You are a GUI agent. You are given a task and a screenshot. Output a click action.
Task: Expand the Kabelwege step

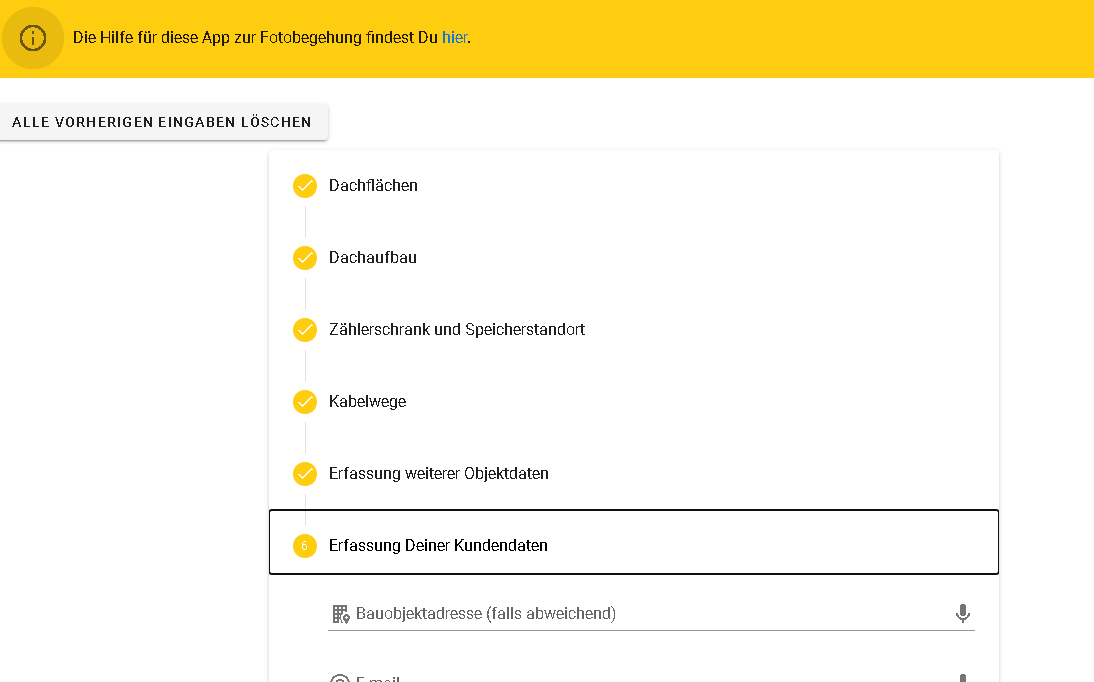tap(367, 402)
